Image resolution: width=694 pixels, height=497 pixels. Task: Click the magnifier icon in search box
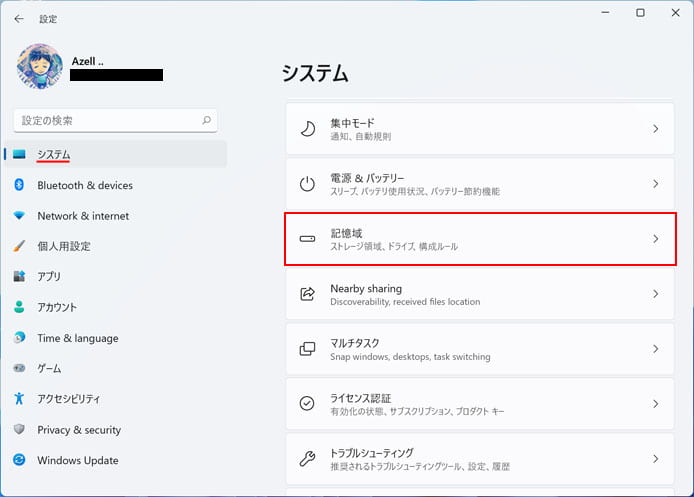[x=206, y=120]
